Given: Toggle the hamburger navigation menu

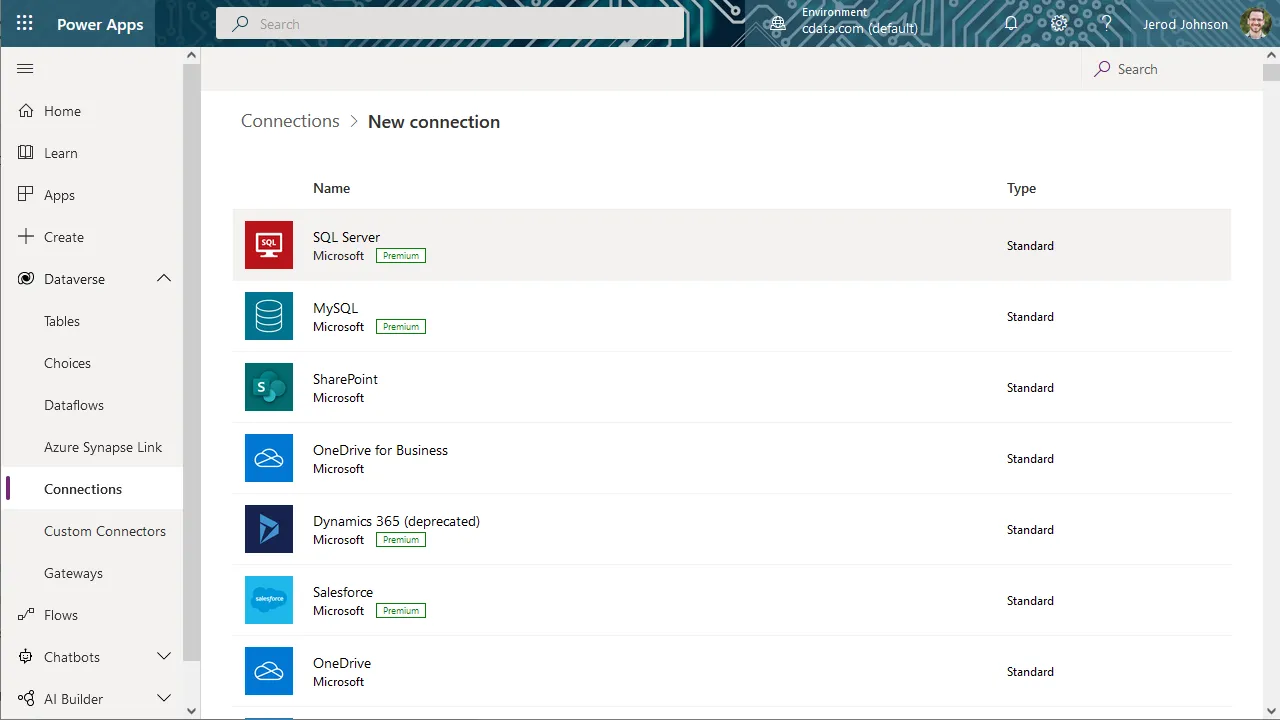Looking at the screenshot, I should click(26, 69).
